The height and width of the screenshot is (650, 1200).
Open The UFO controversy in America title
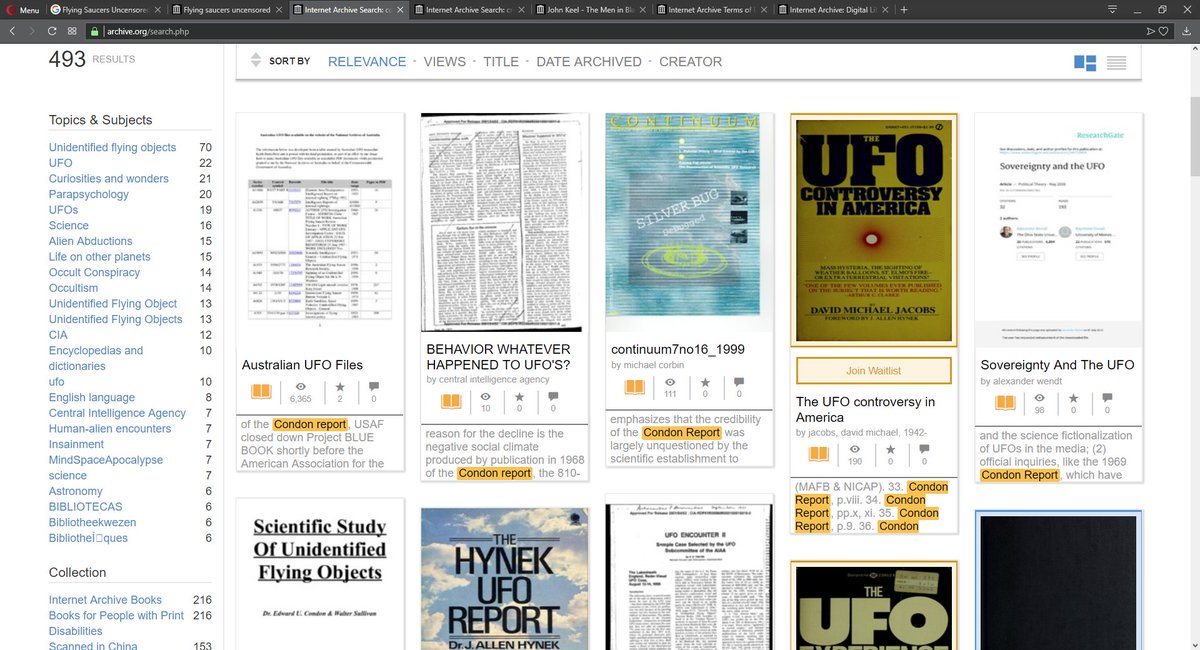[865, 409]
